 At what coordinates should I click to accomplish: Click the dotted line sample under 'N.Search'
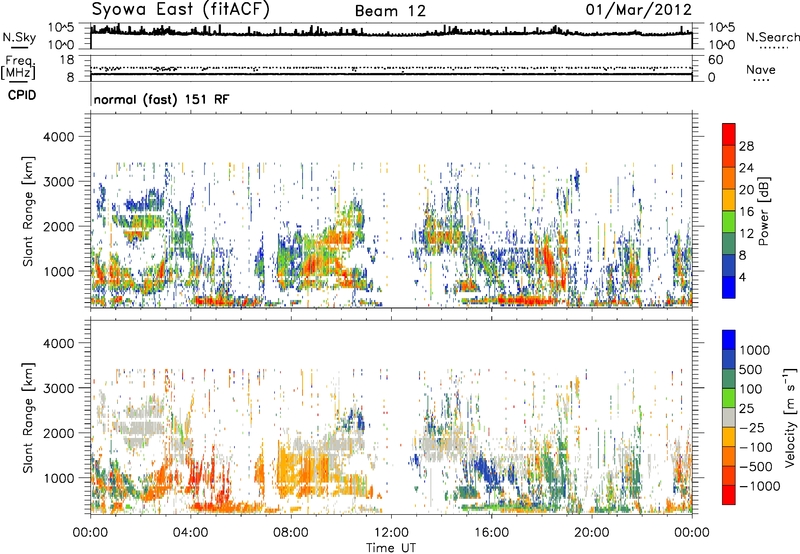(773, 47)
